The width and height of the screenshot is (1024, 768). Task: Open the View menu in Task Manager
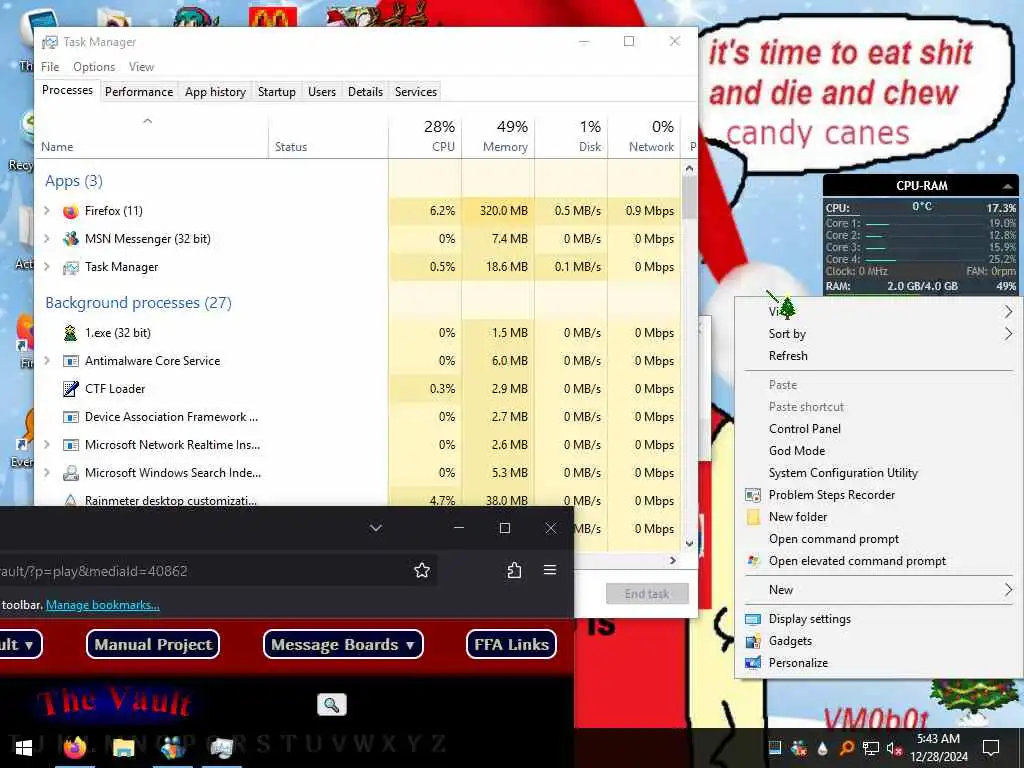click(141, 67)
